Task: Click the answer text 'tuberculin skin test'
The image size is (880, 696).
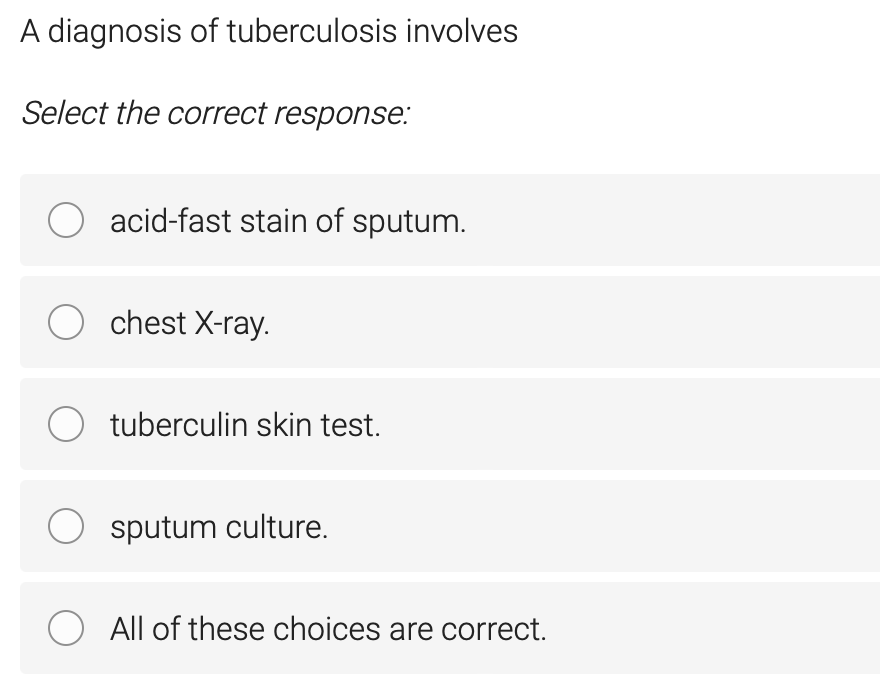Action: [244, 424]
